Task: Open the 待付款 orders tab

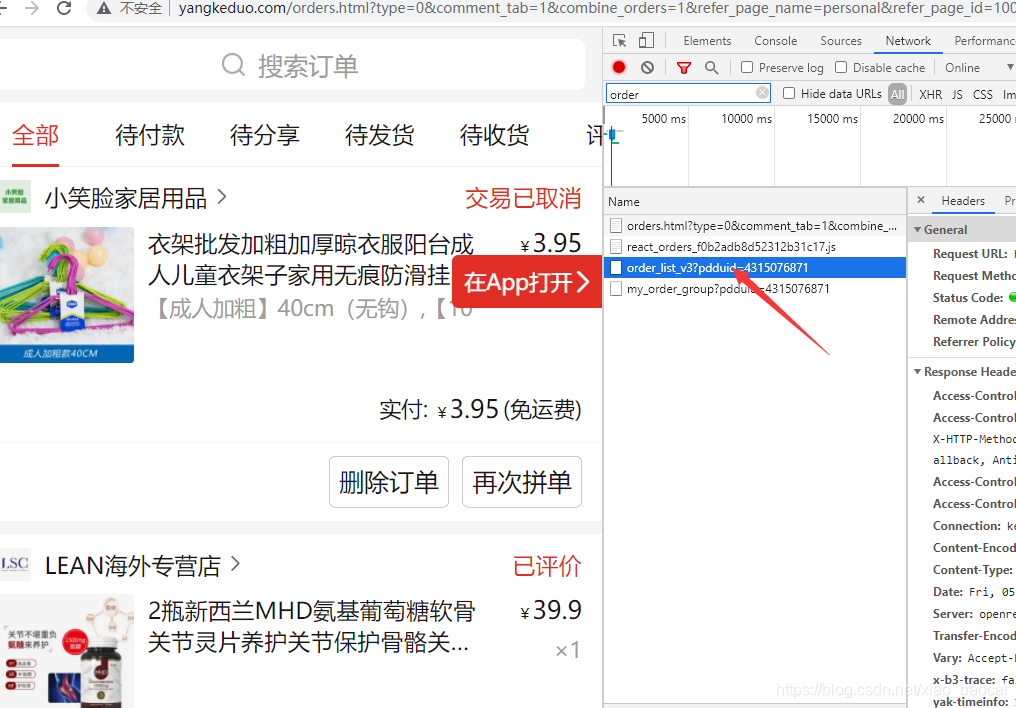Action: coord(150,135)
